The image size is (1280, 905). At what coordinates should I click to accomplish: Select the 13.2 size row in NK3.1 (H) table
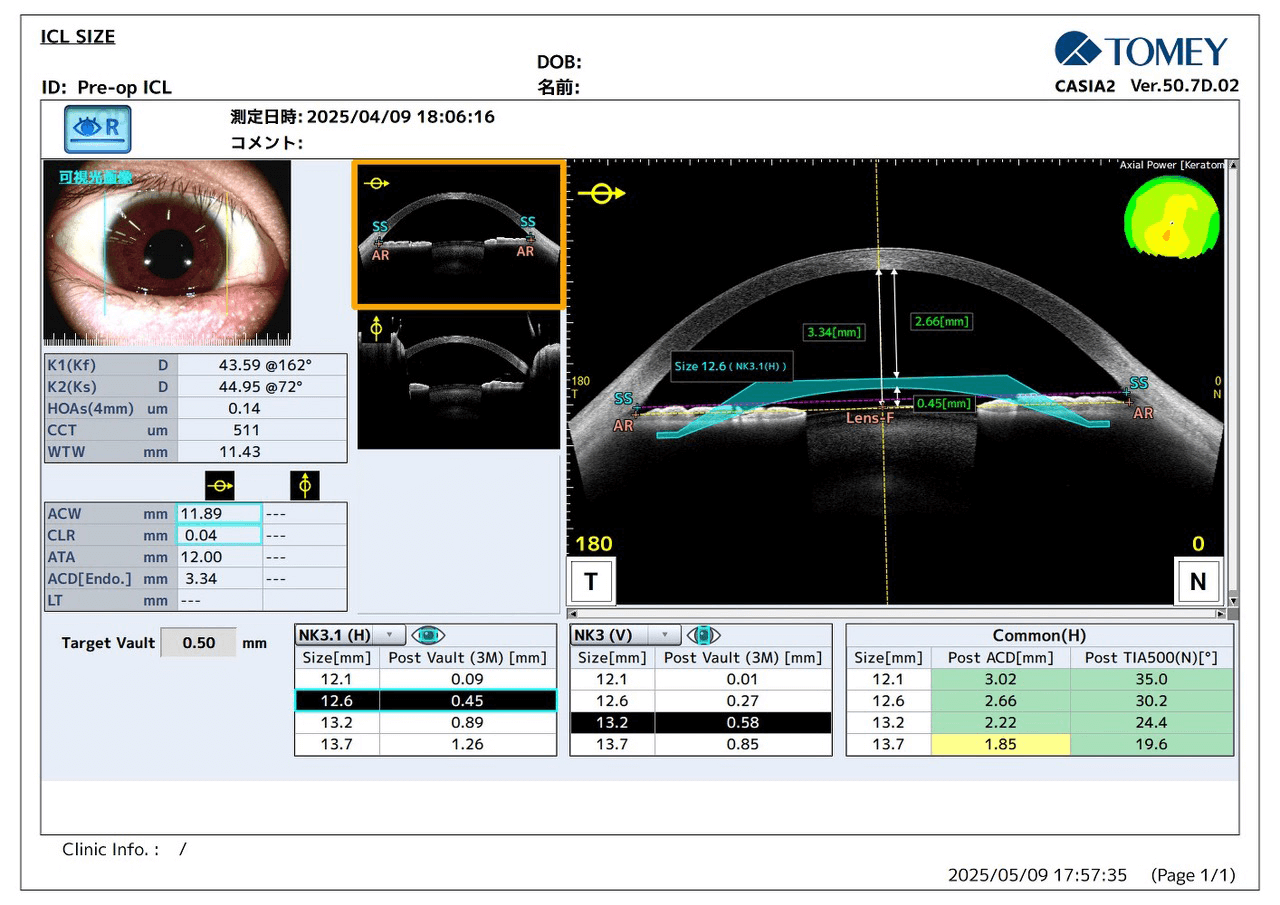[425, 722]
